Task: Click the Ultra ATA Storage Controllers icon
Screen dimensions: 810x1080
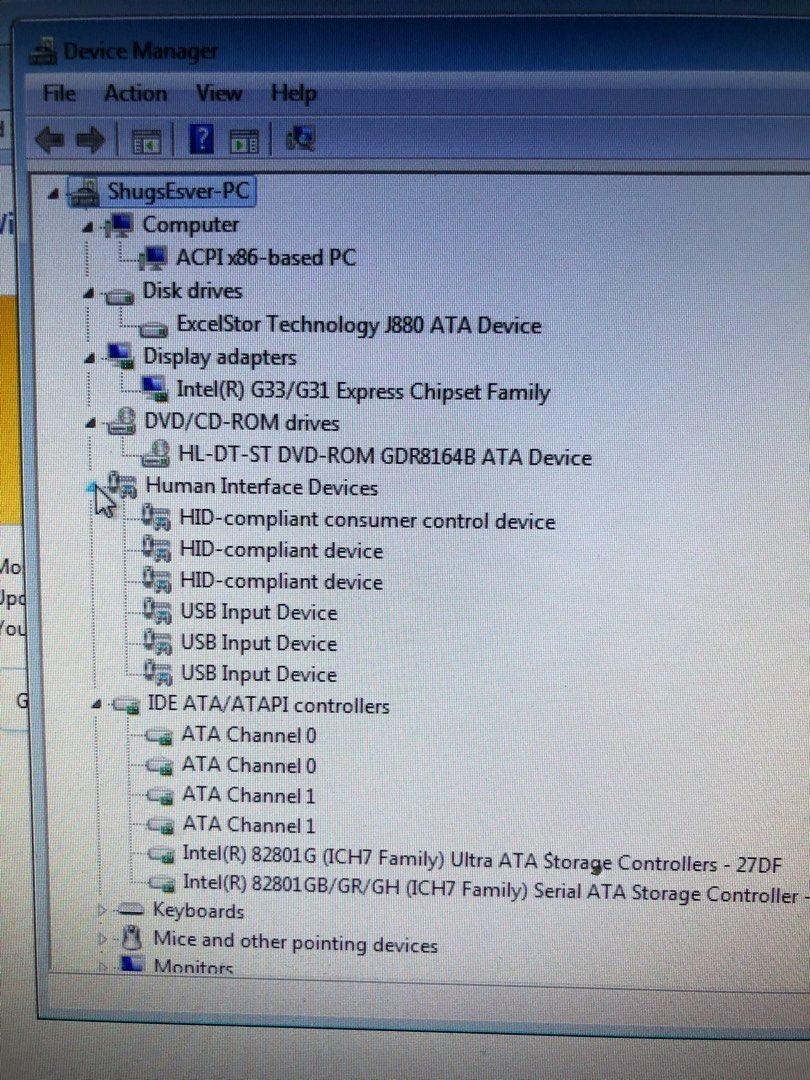Action: click(163, 855)
